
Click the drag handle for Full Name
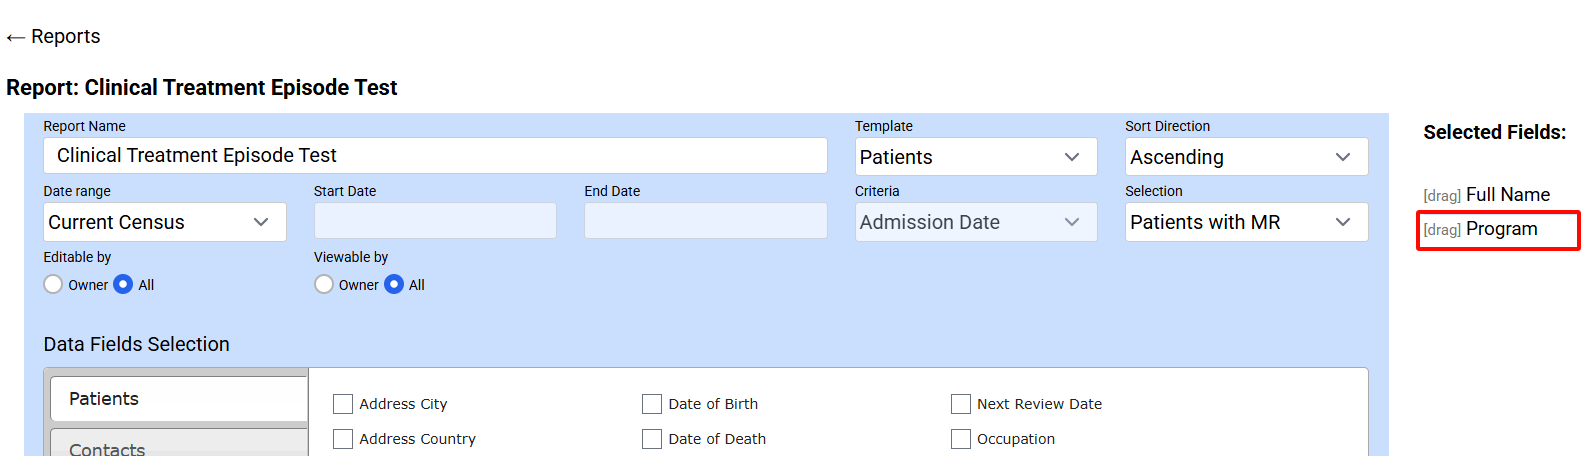(x=1442, y=196)
